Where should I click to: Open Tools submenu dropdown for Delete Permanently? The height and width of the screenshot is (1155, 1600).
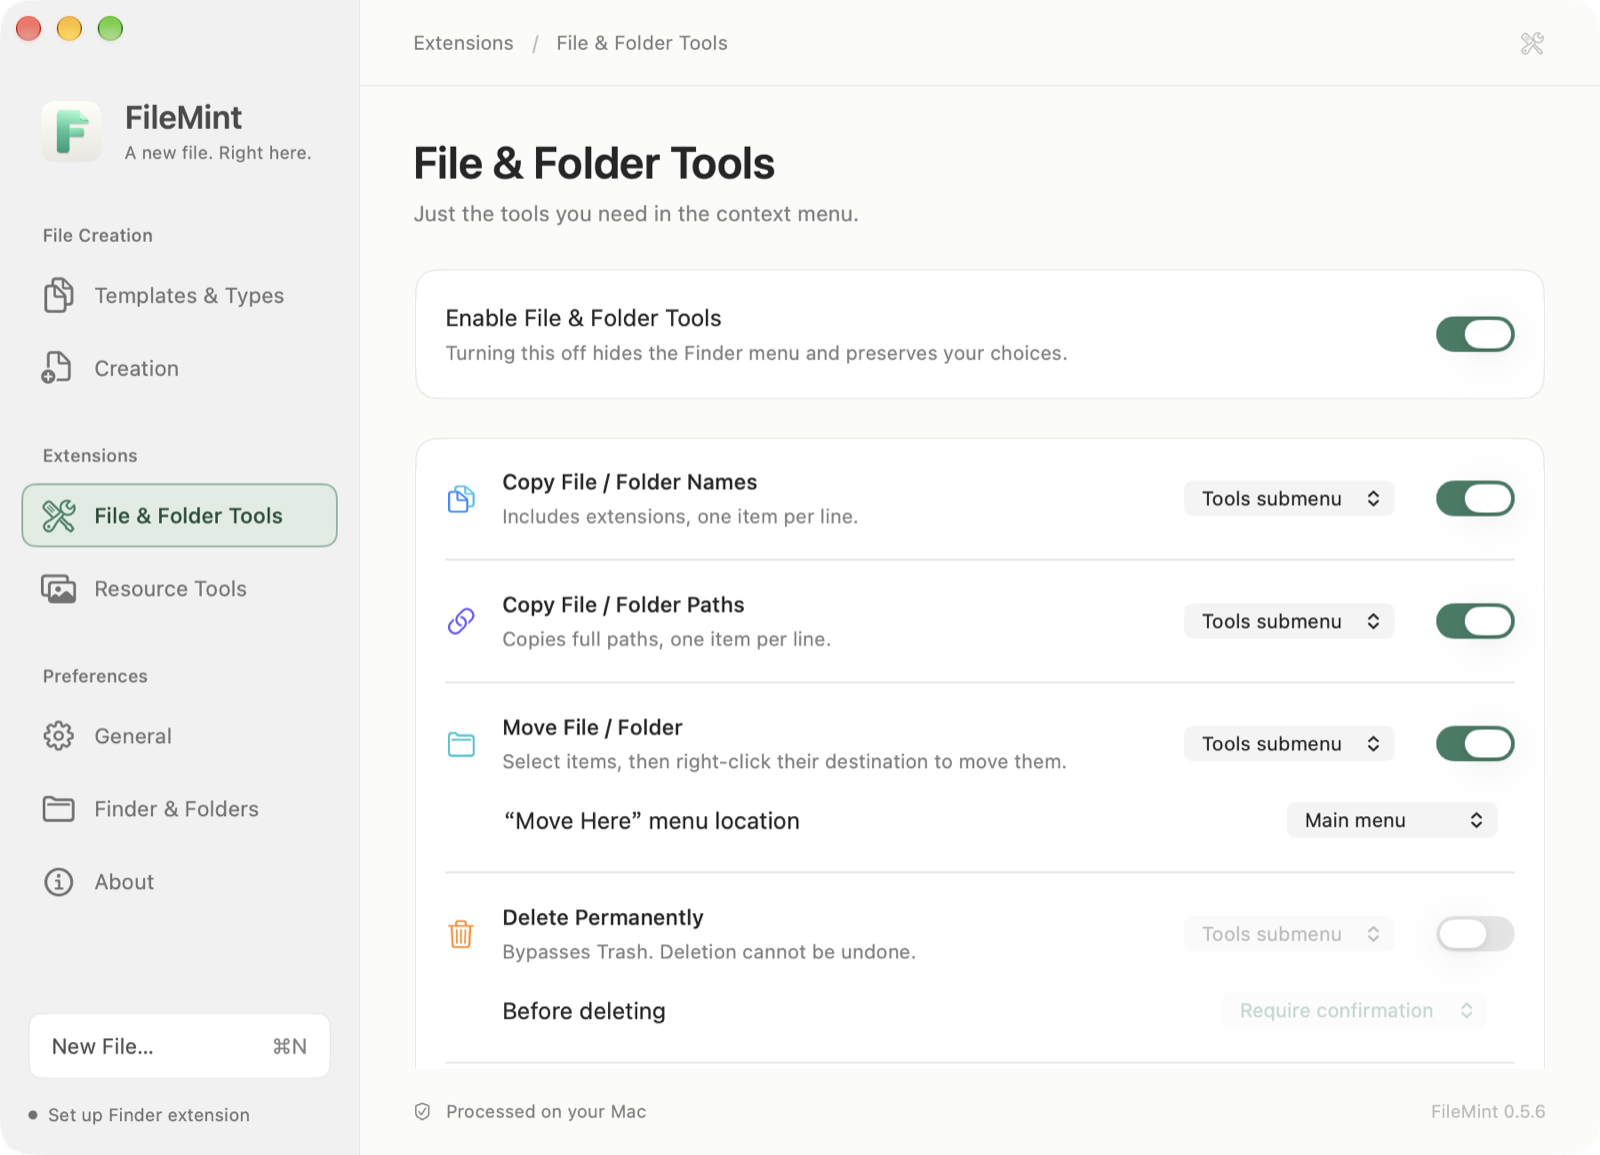point(1289,934)
